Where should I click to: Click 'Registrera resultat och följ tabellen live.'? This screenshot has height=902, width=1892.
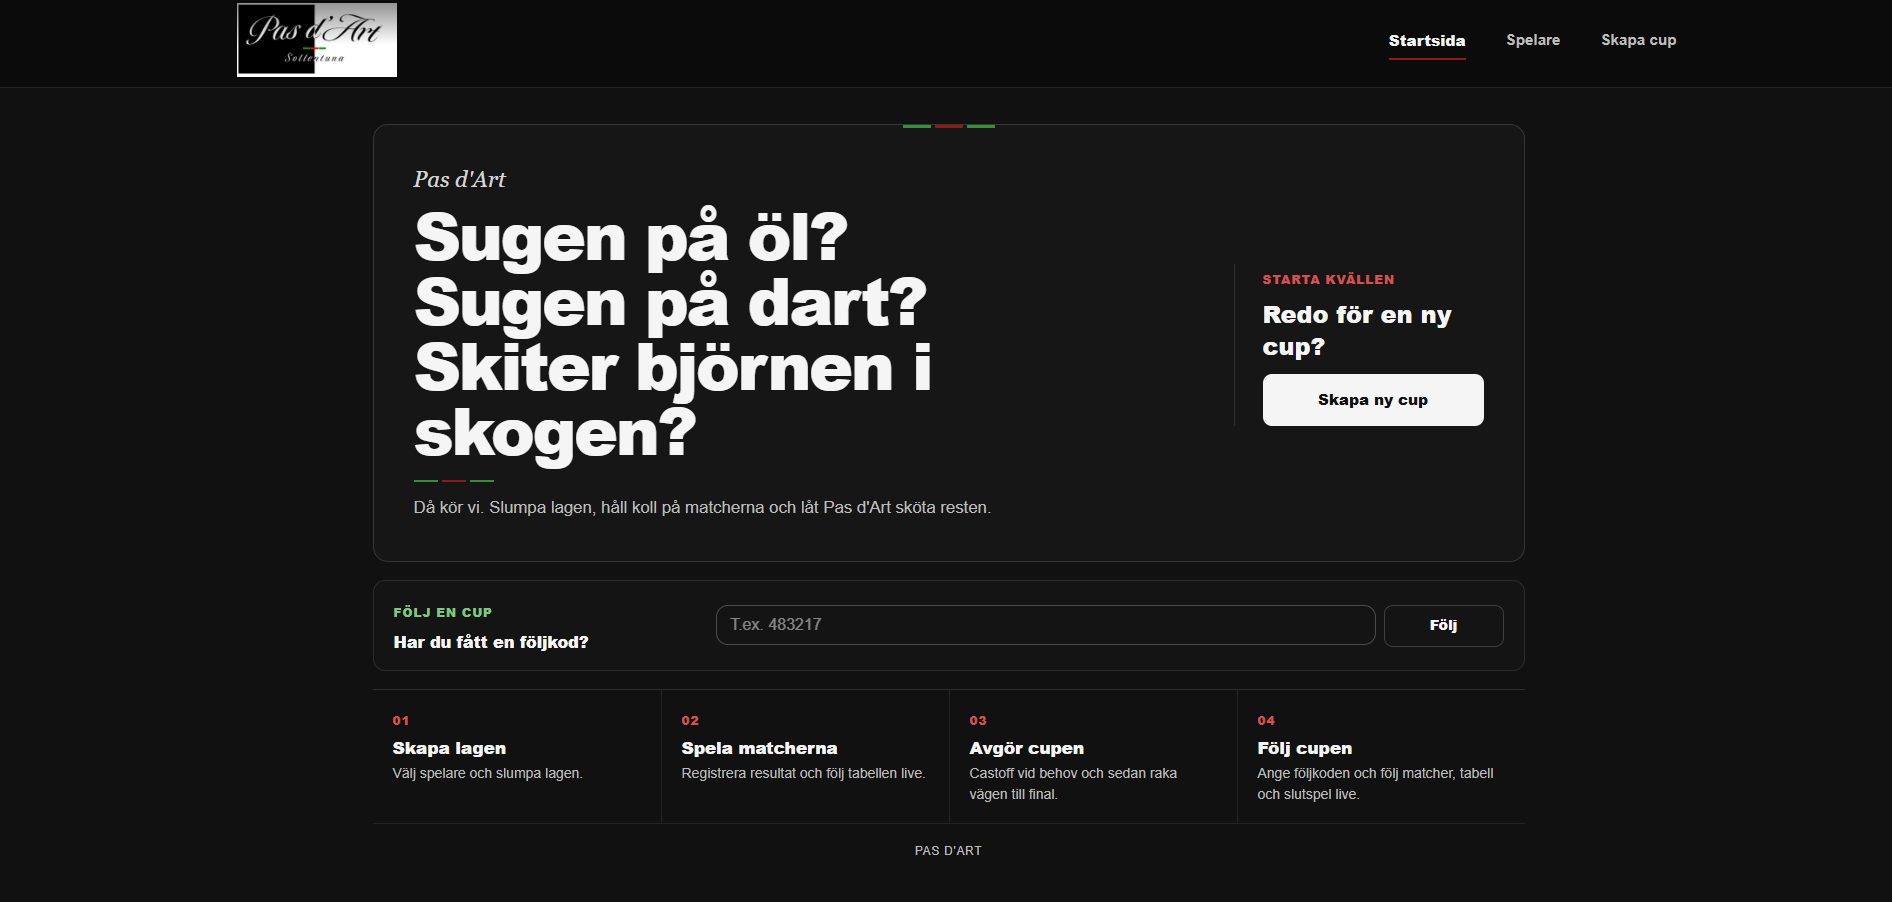803,773
